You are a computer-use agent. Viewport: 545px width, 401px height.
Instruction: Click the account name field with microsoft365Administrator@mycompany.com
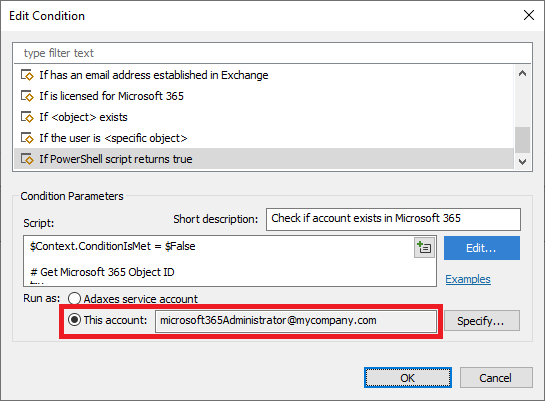296,321
